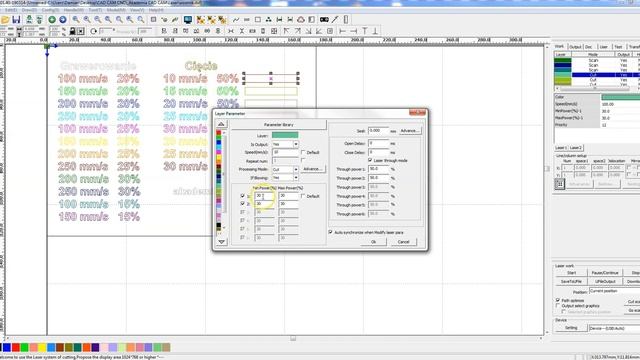Switch to the Output tab
The width and height of the screenshot is (640, 360).
pos(575,47)
